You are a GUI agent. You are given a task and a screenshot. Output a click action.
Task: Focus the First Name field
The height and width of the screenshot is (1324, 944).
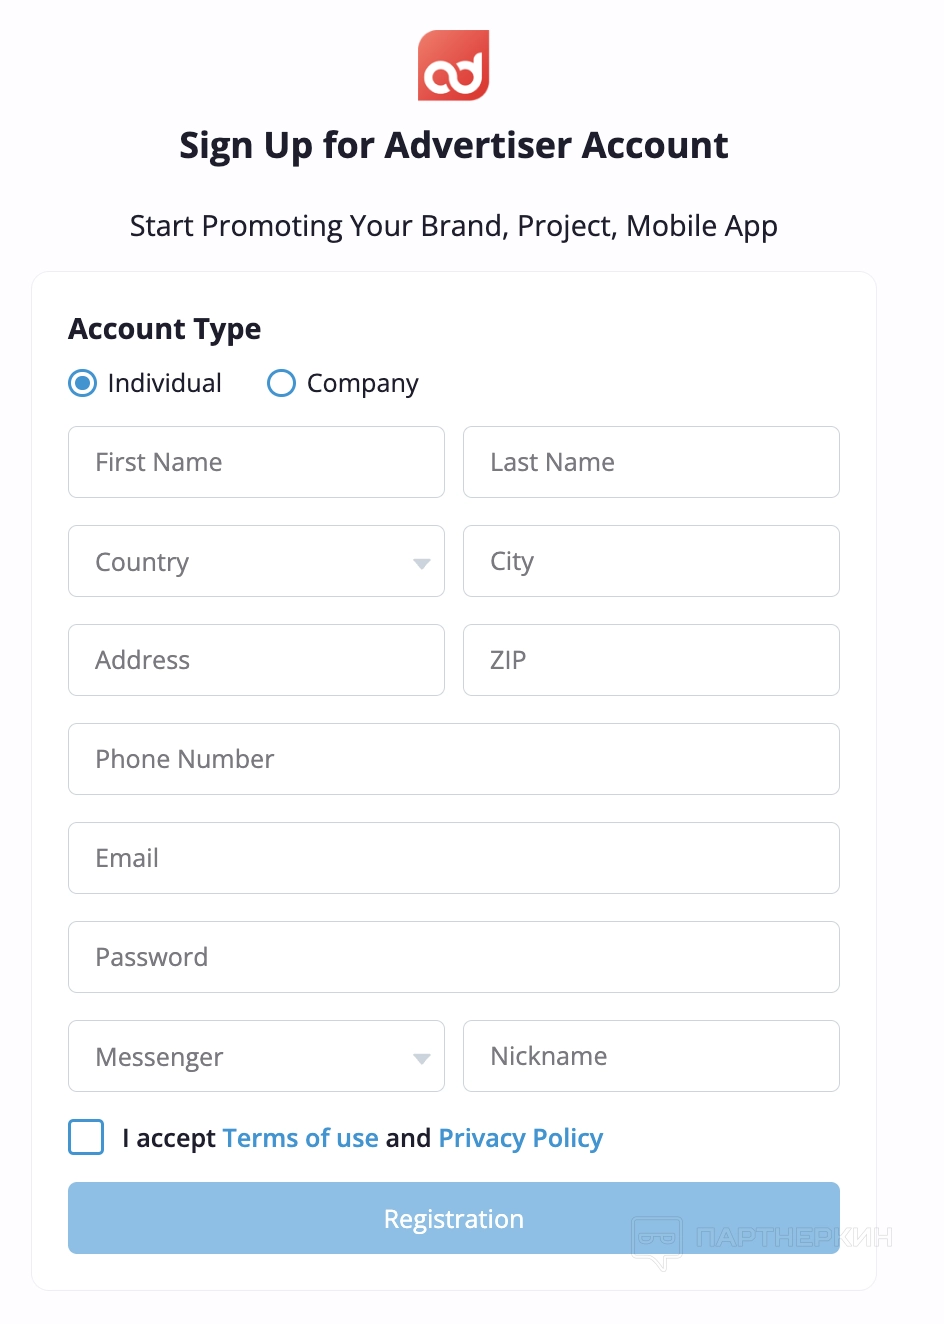point(256,462)
